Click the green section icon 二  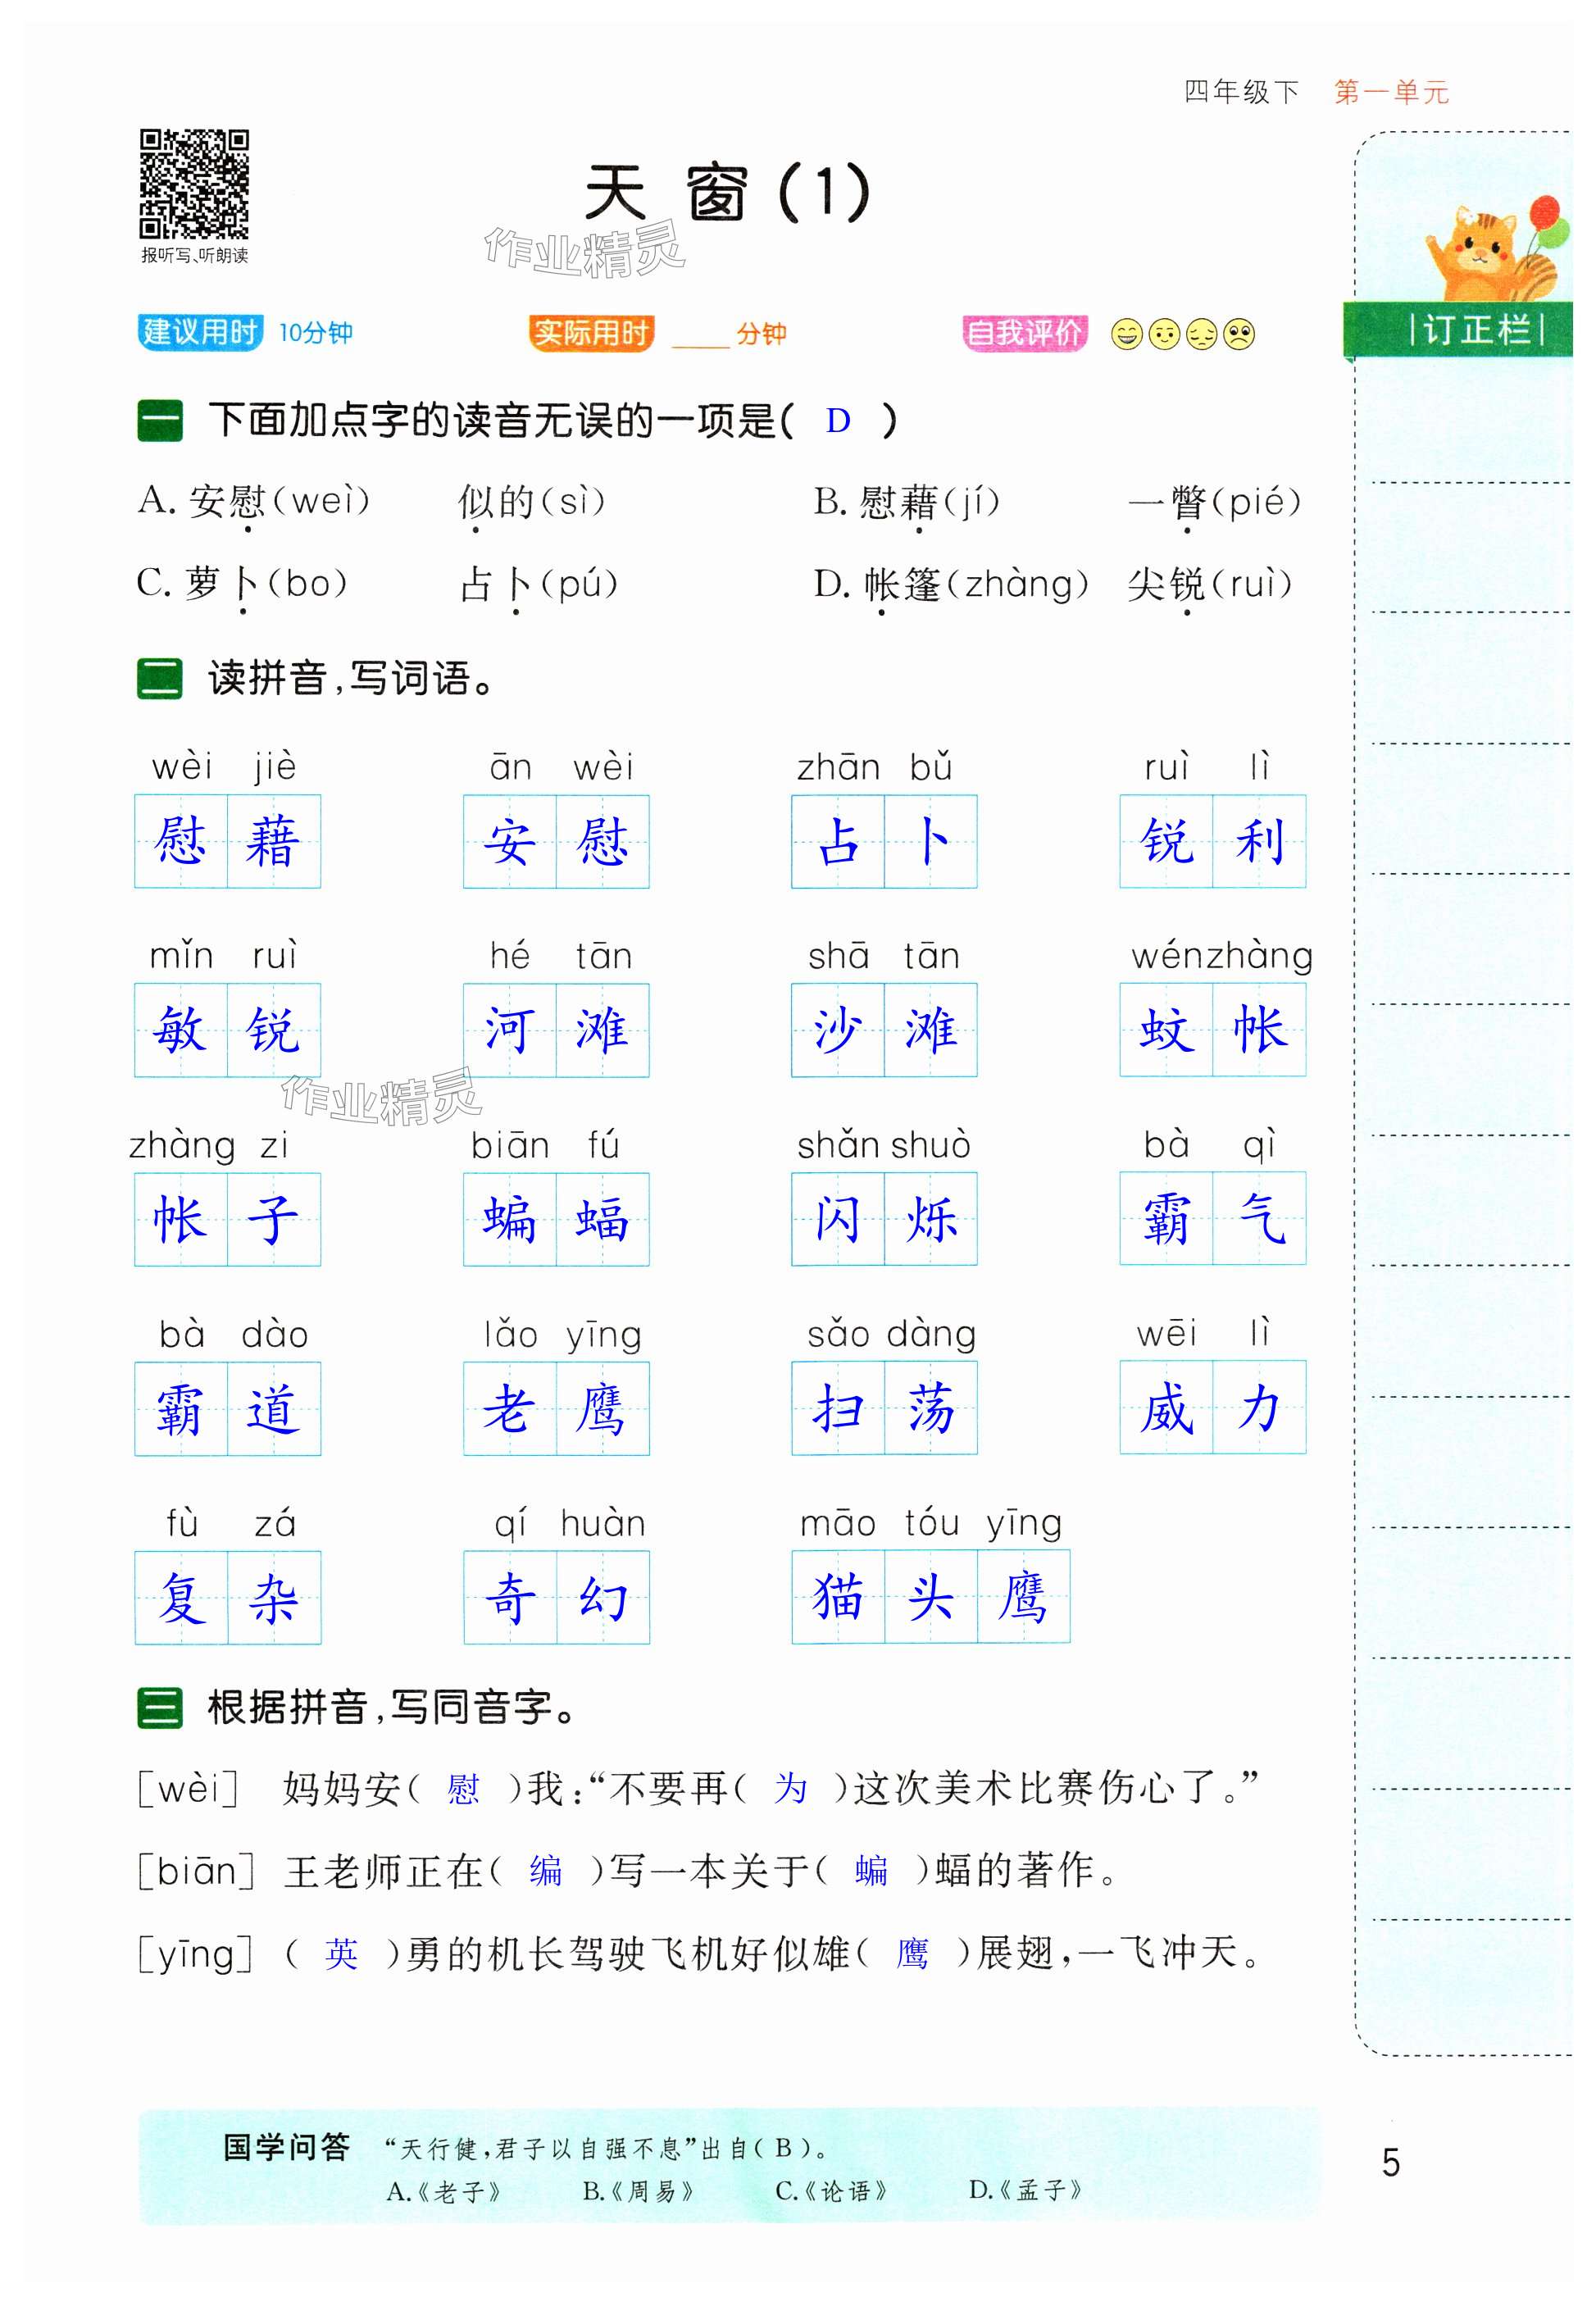[160, 679]
